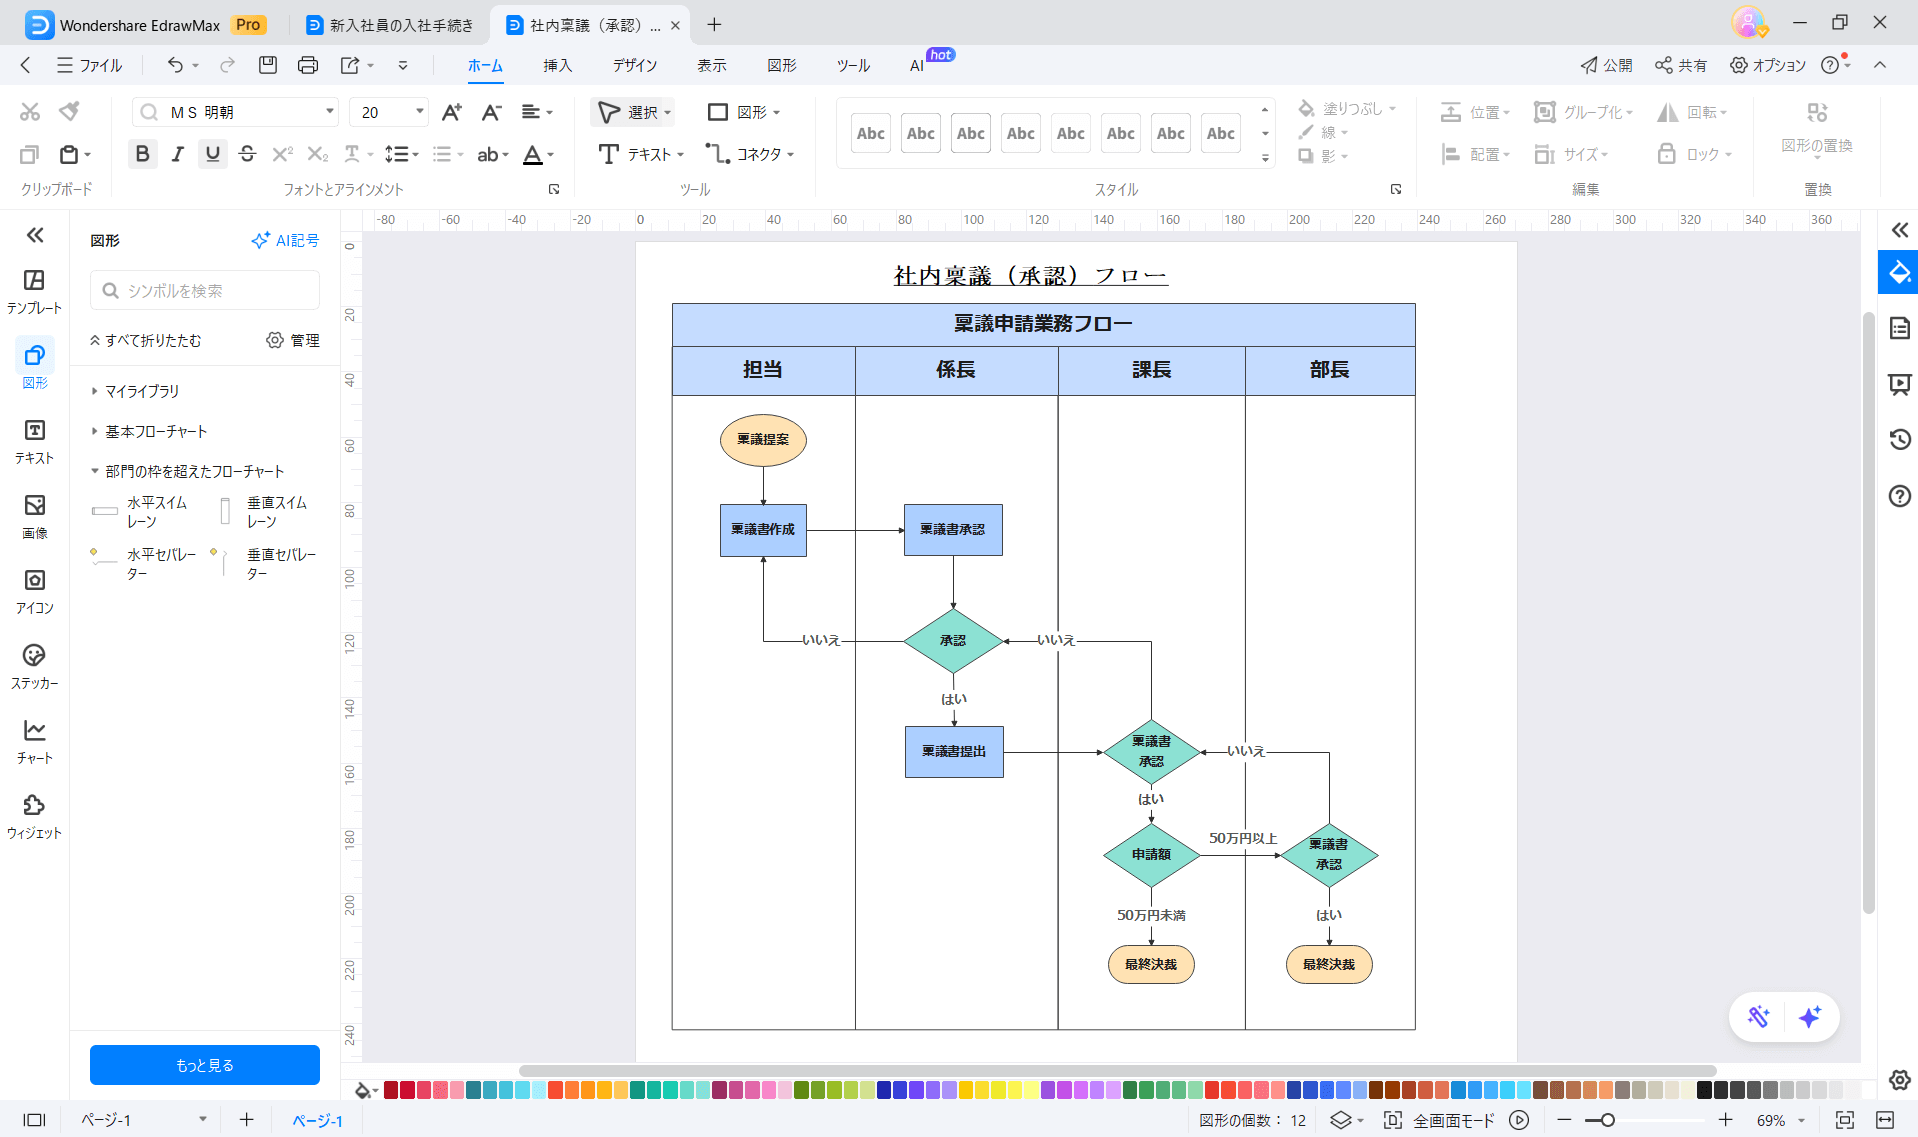The width and height of the screenshot is (1918, 1137).
Task: Open the Icons sidebar panel
Action: click(x=34, y=591)
